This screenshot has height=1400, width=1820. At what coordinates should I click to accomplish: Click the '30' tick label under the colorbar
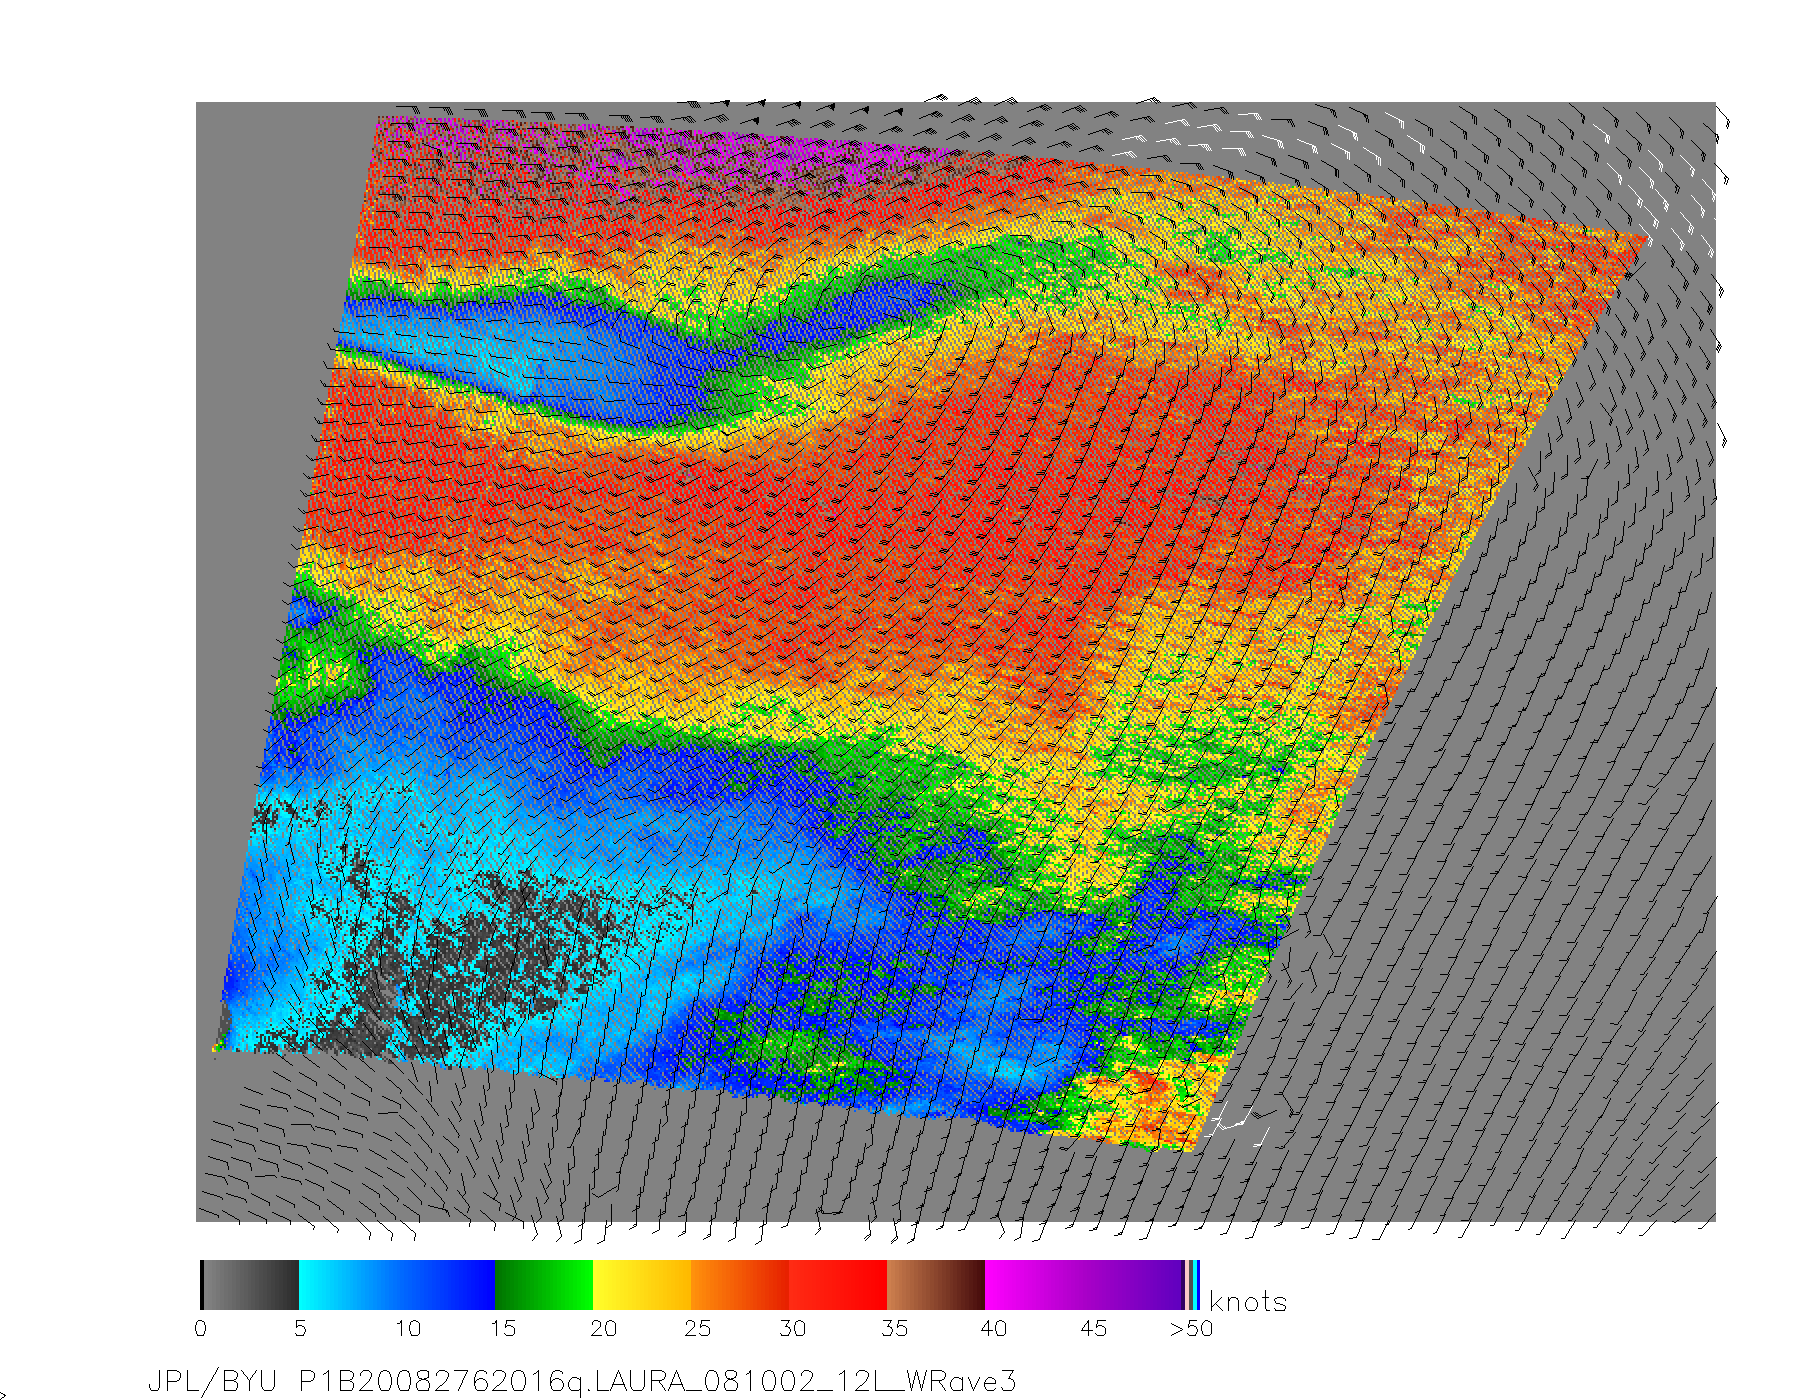pyautogui.click(x=792, y=1329)
